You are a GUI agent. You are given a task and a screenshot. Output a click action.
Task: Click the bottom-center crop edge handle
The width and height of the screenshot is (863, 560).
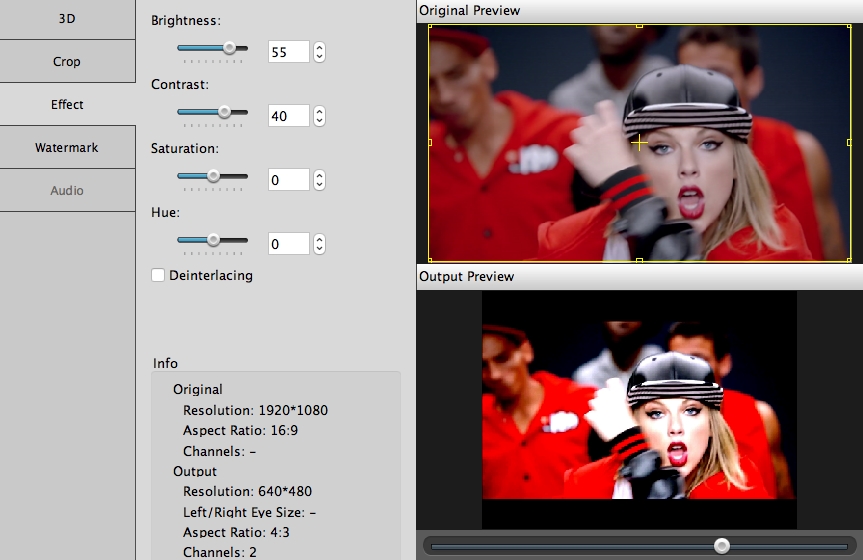[x=639, y=260]
